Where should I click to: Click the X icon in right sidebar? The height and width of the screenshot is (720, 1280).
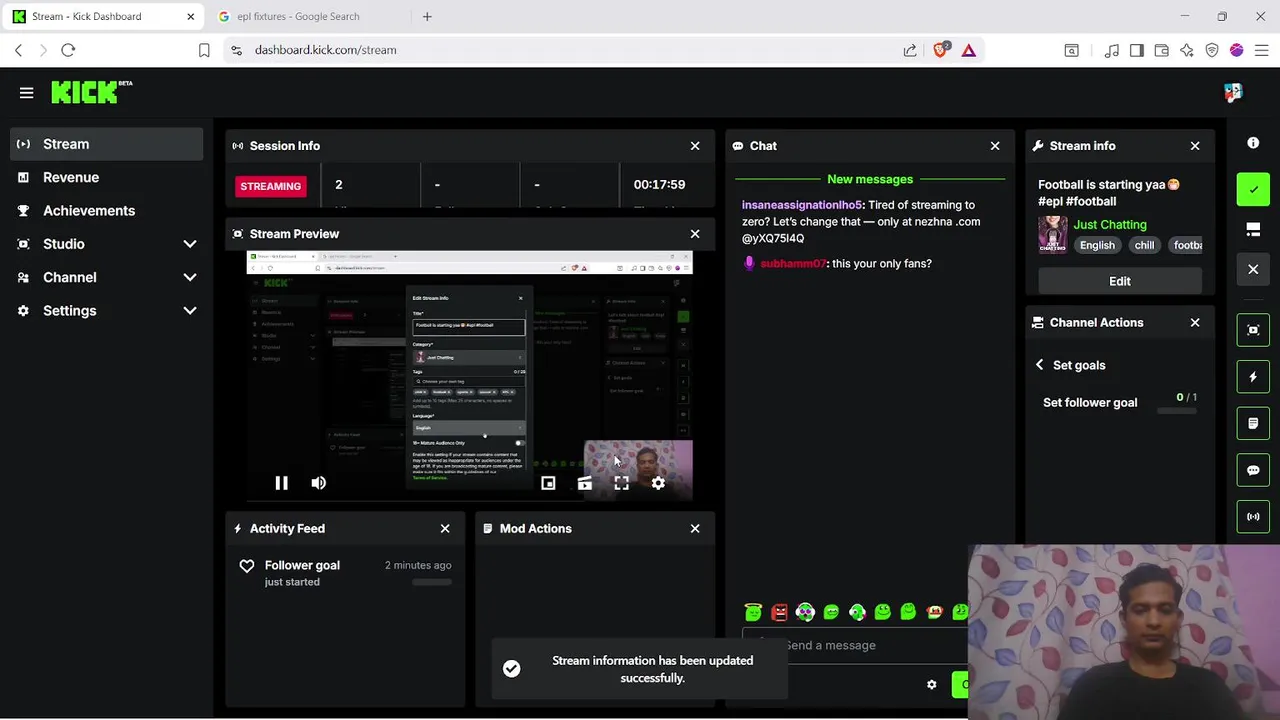pyautogui.click(x=1253, y=269)
